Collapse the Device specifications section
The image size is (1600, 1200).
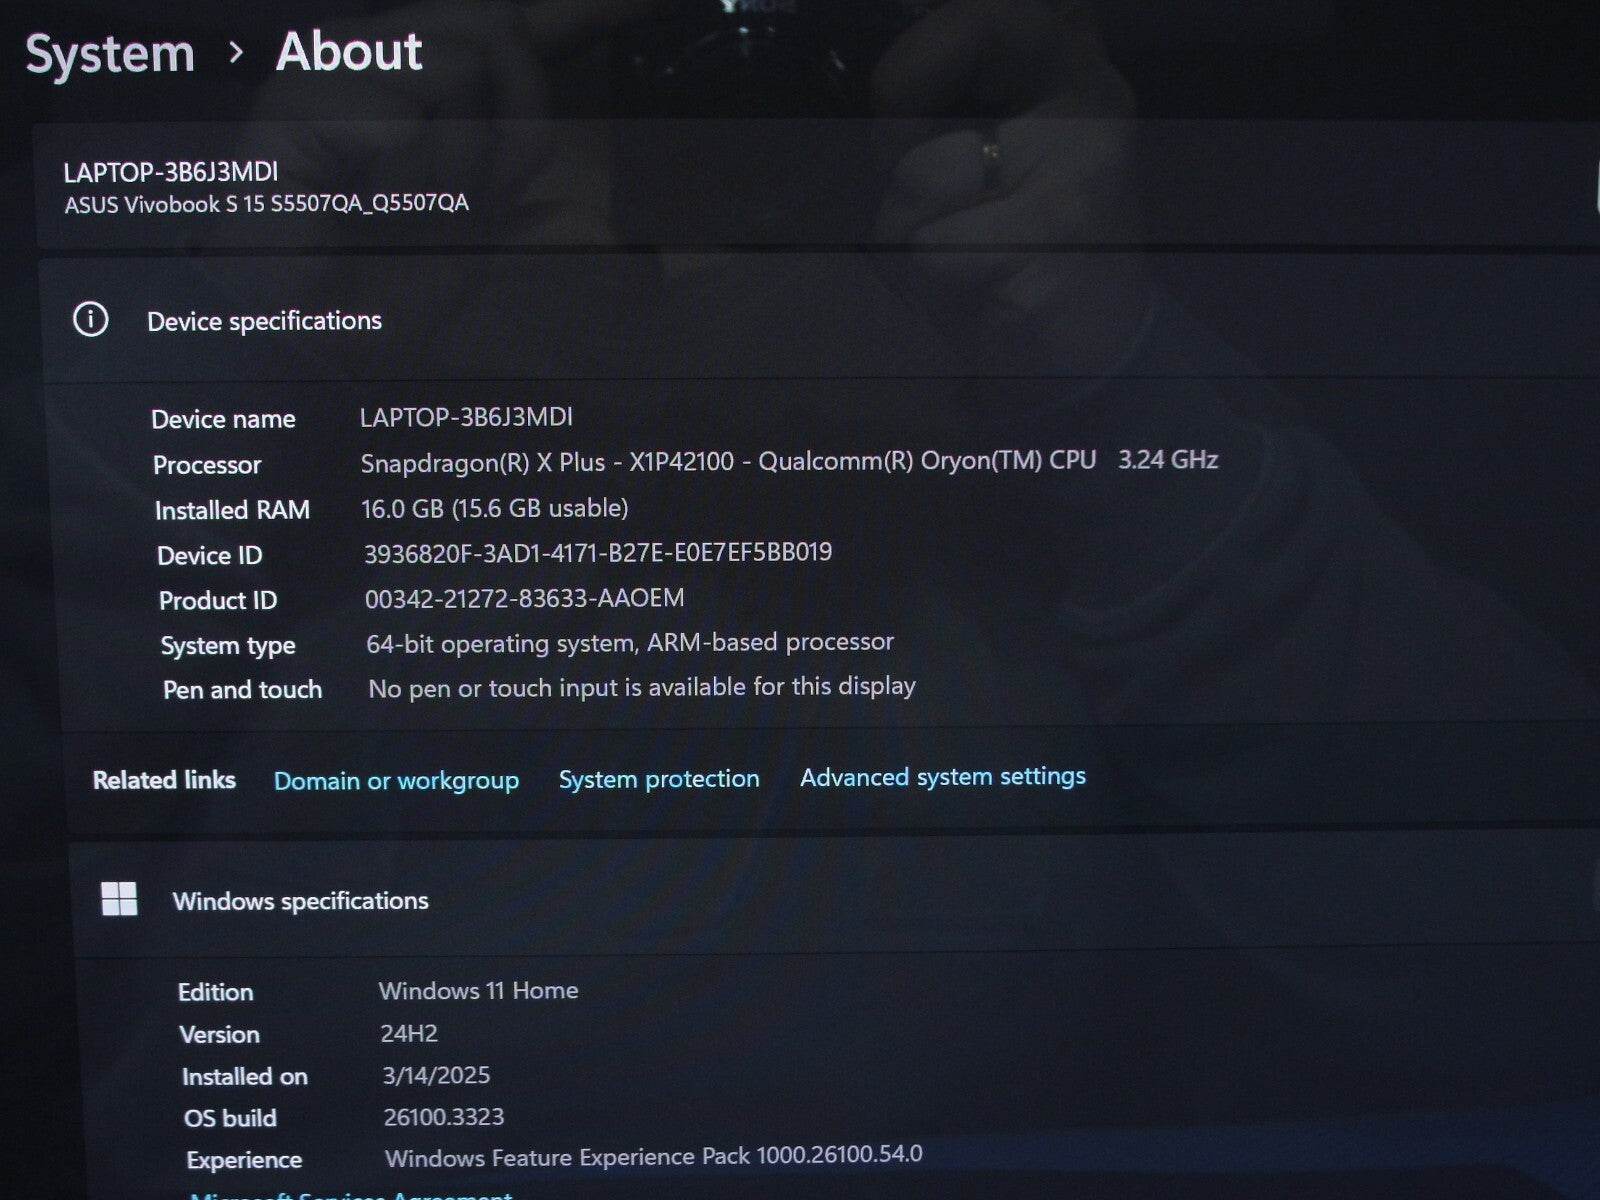[x=264, y=321]
